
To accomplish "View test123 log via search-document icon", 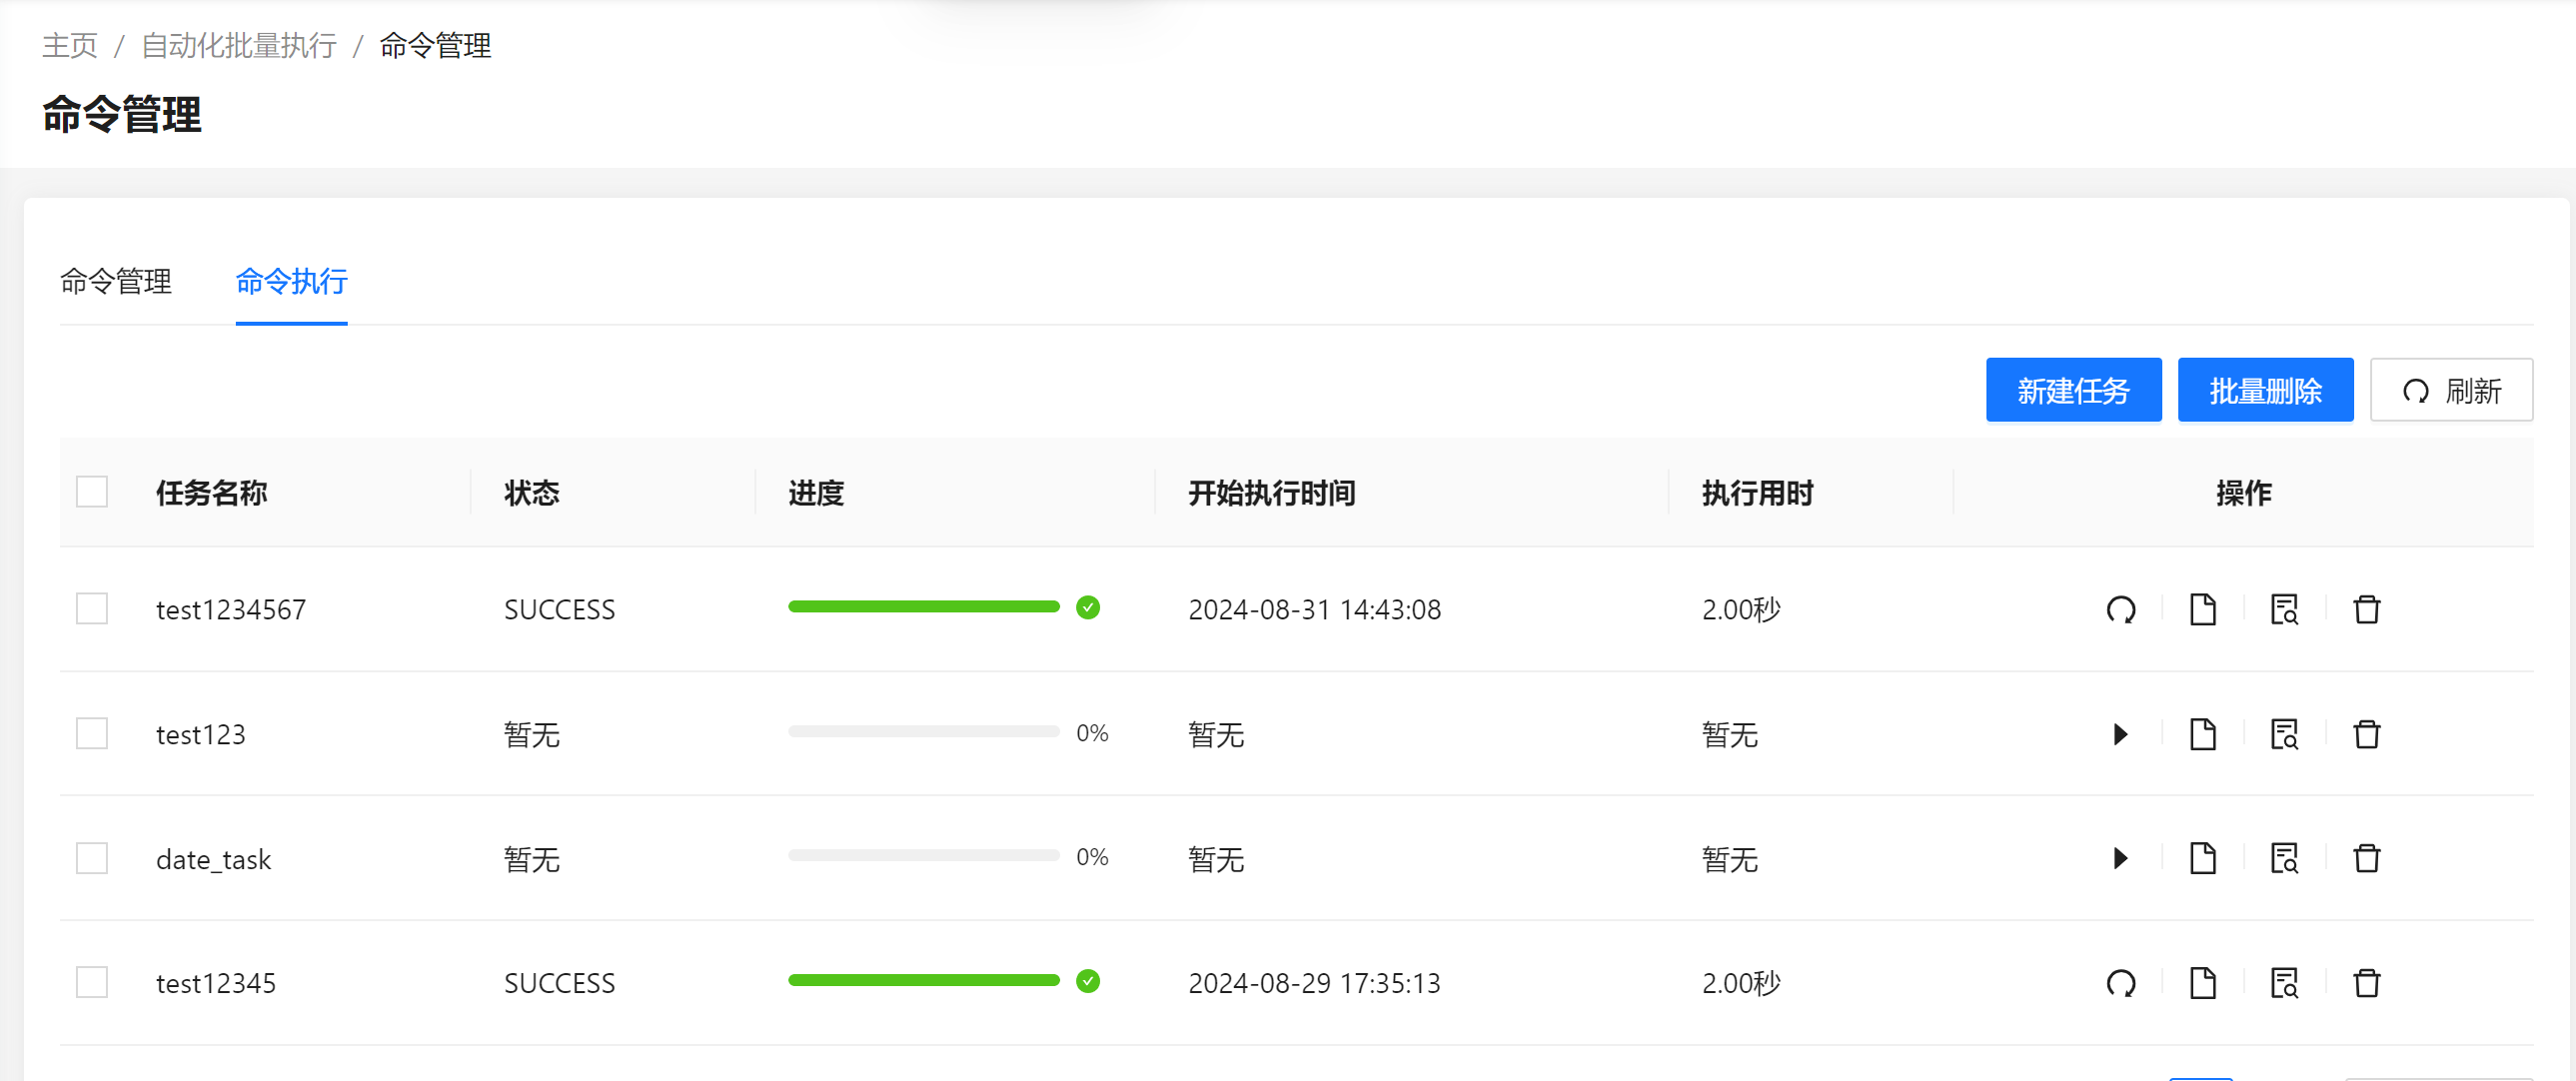I will 2284,734.
